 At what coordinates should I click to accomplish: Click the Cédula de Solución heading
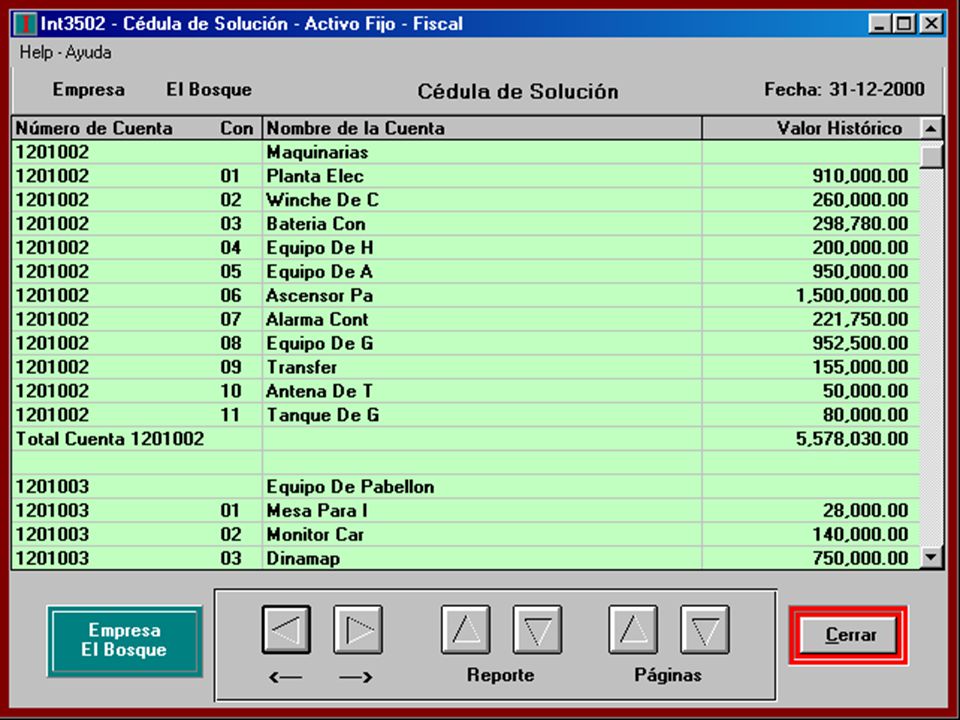[x=518, y=91]
